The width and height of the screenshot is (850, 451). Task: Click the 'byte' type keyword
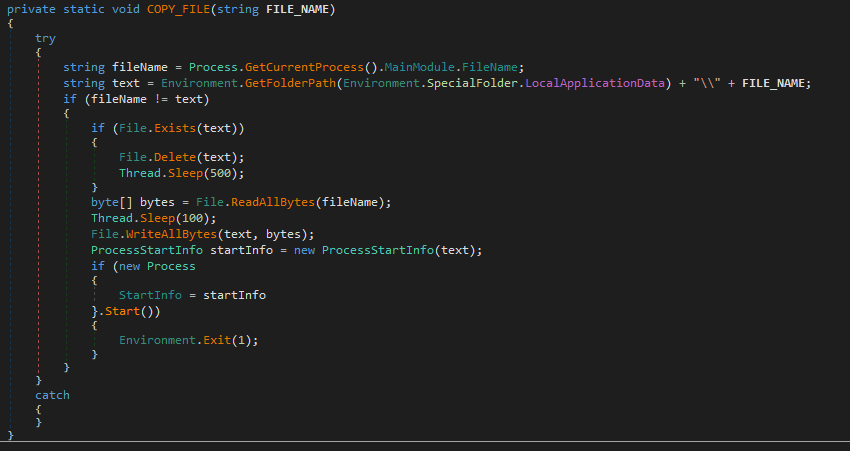pyautogui.click(x=105, y=202)
